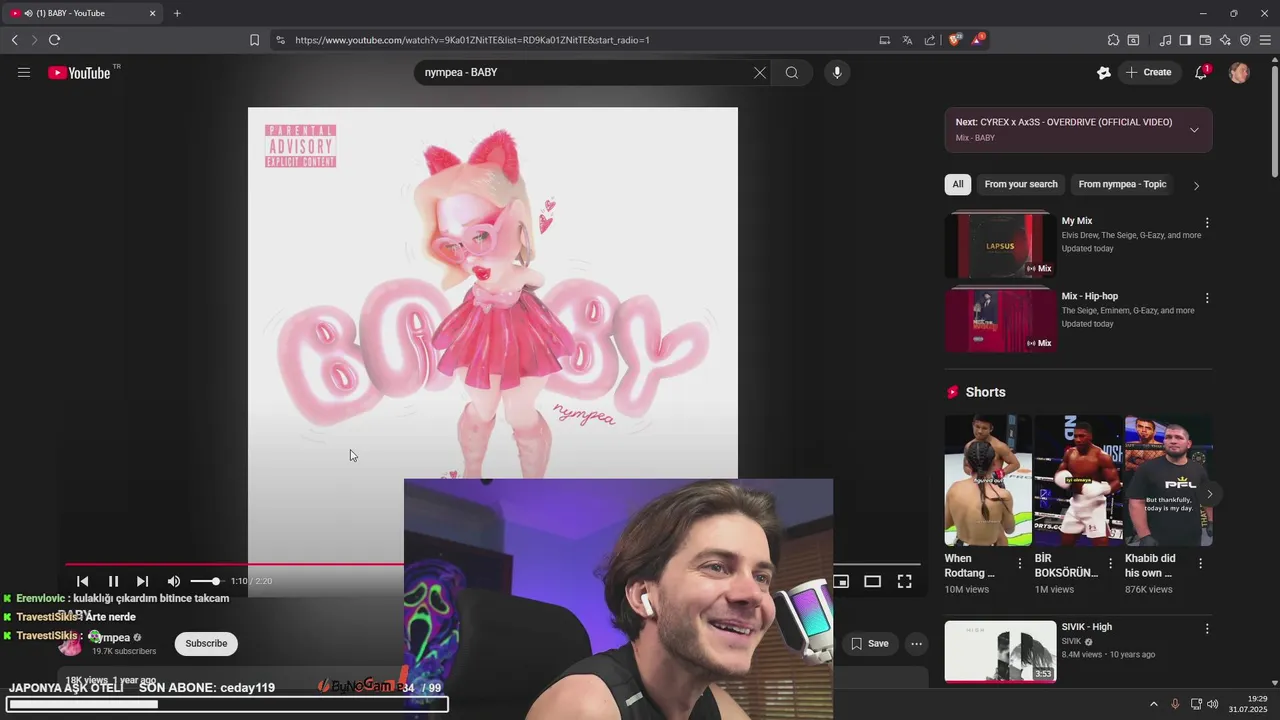Reload the page
Screen dimensions: 1280x720
pos(54,40)
